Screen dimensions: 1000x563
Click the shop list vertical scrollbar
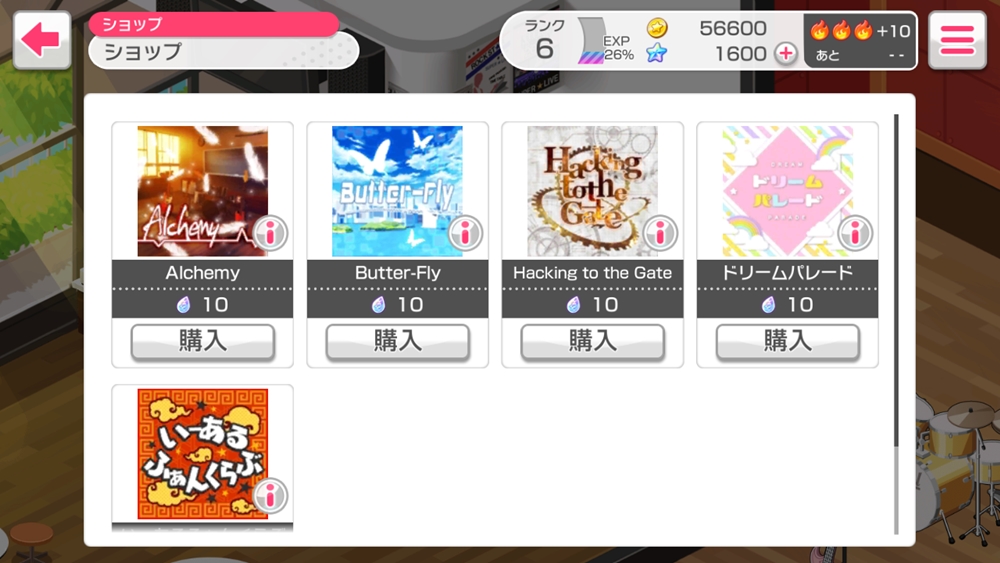tap(896, 324)
